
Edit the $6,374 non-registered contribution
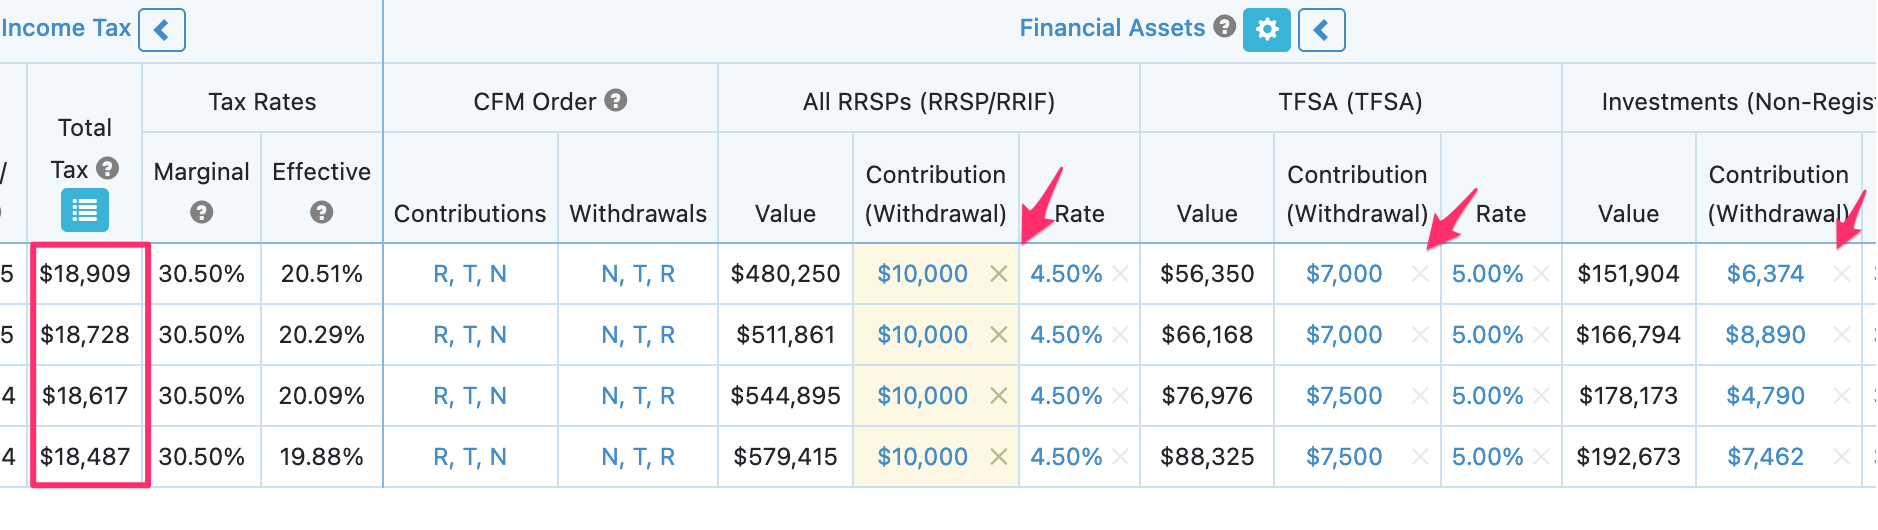[x=1765, y=274]
